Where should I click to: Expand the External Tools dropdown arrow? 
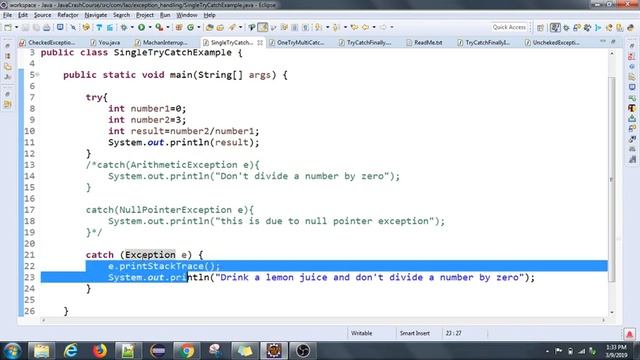click(168, 27)
